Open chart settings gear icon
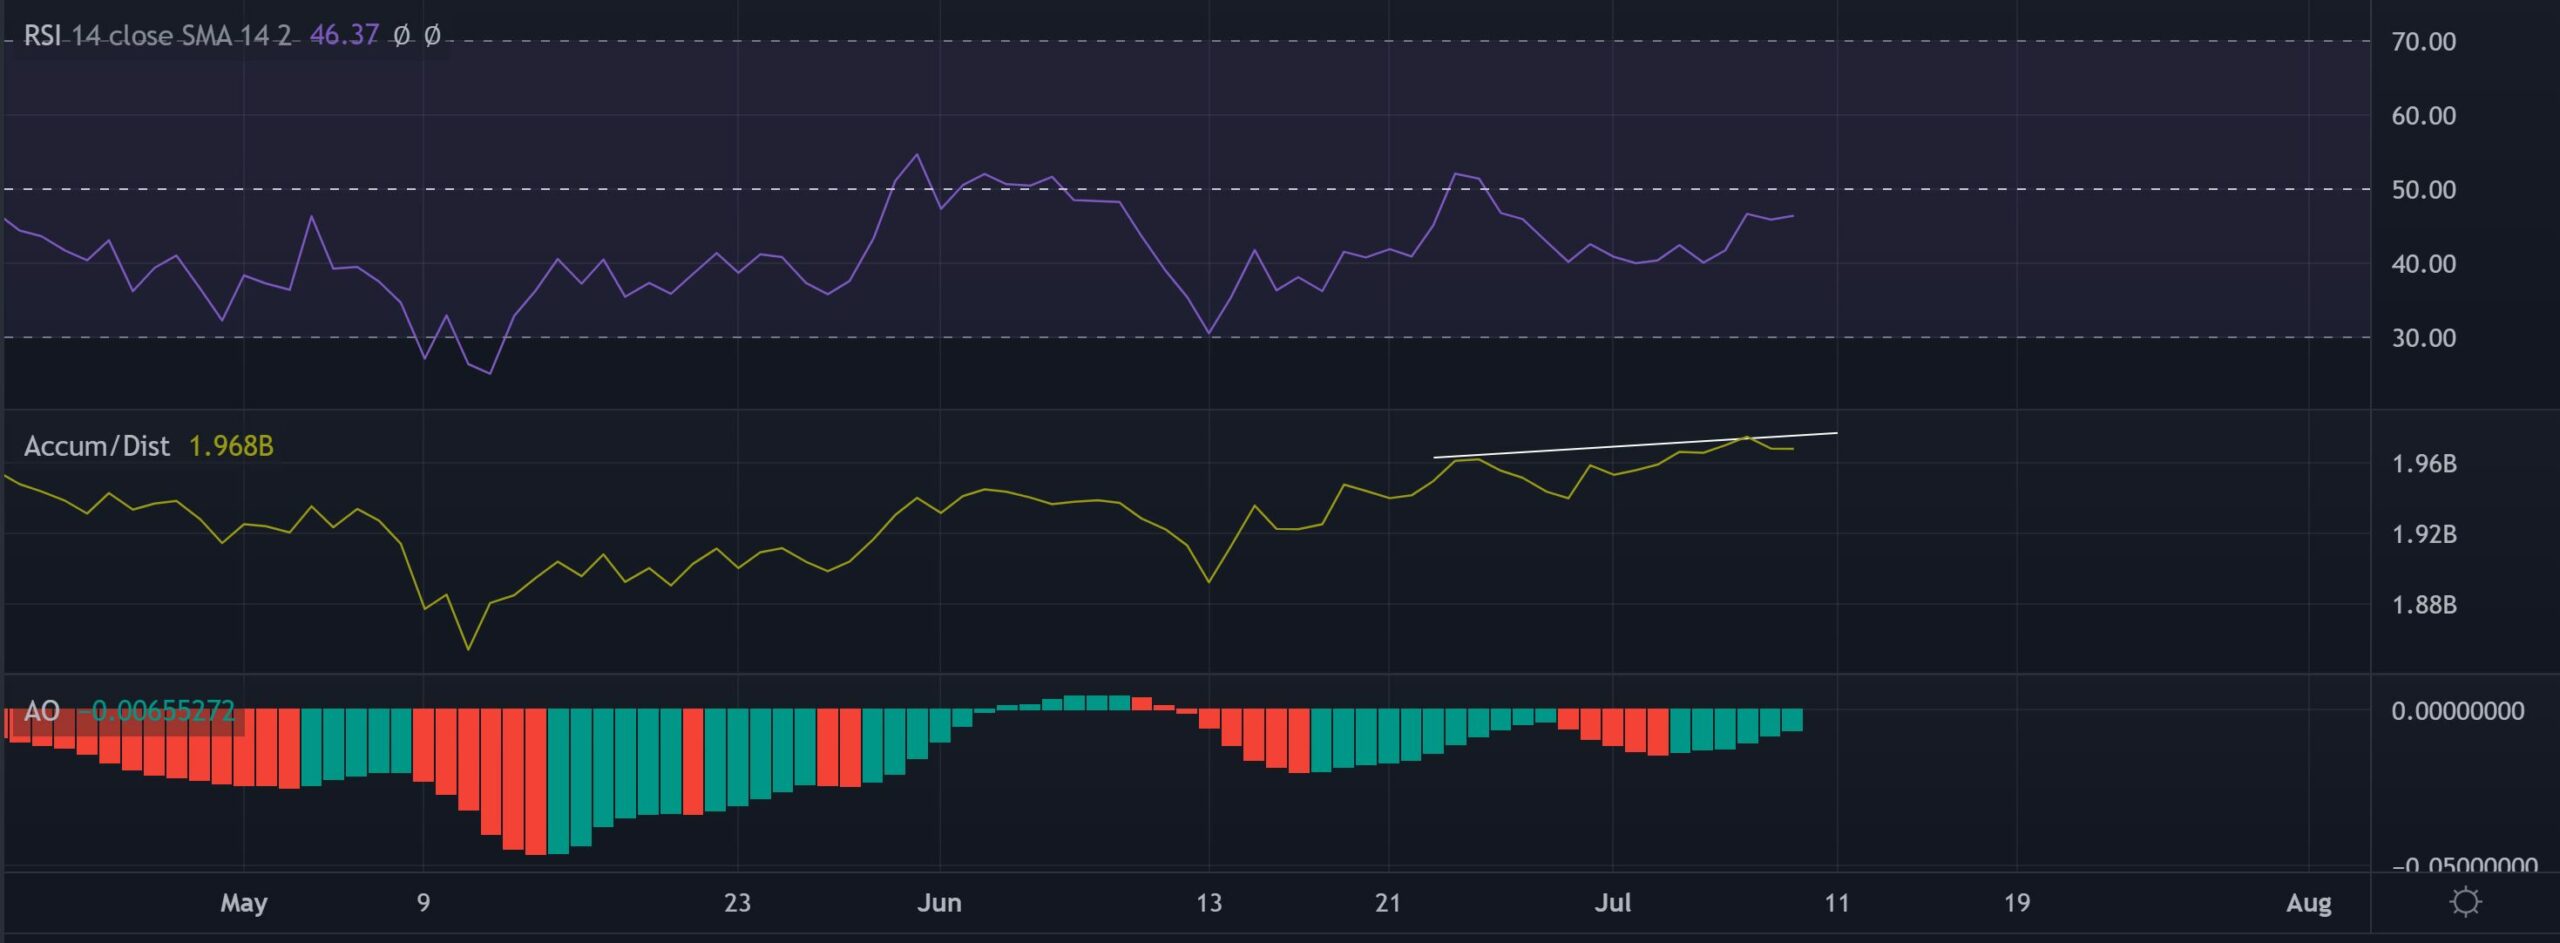Image resolution: width=2560 pixels, height=943 pixels. coord(2465,902)
